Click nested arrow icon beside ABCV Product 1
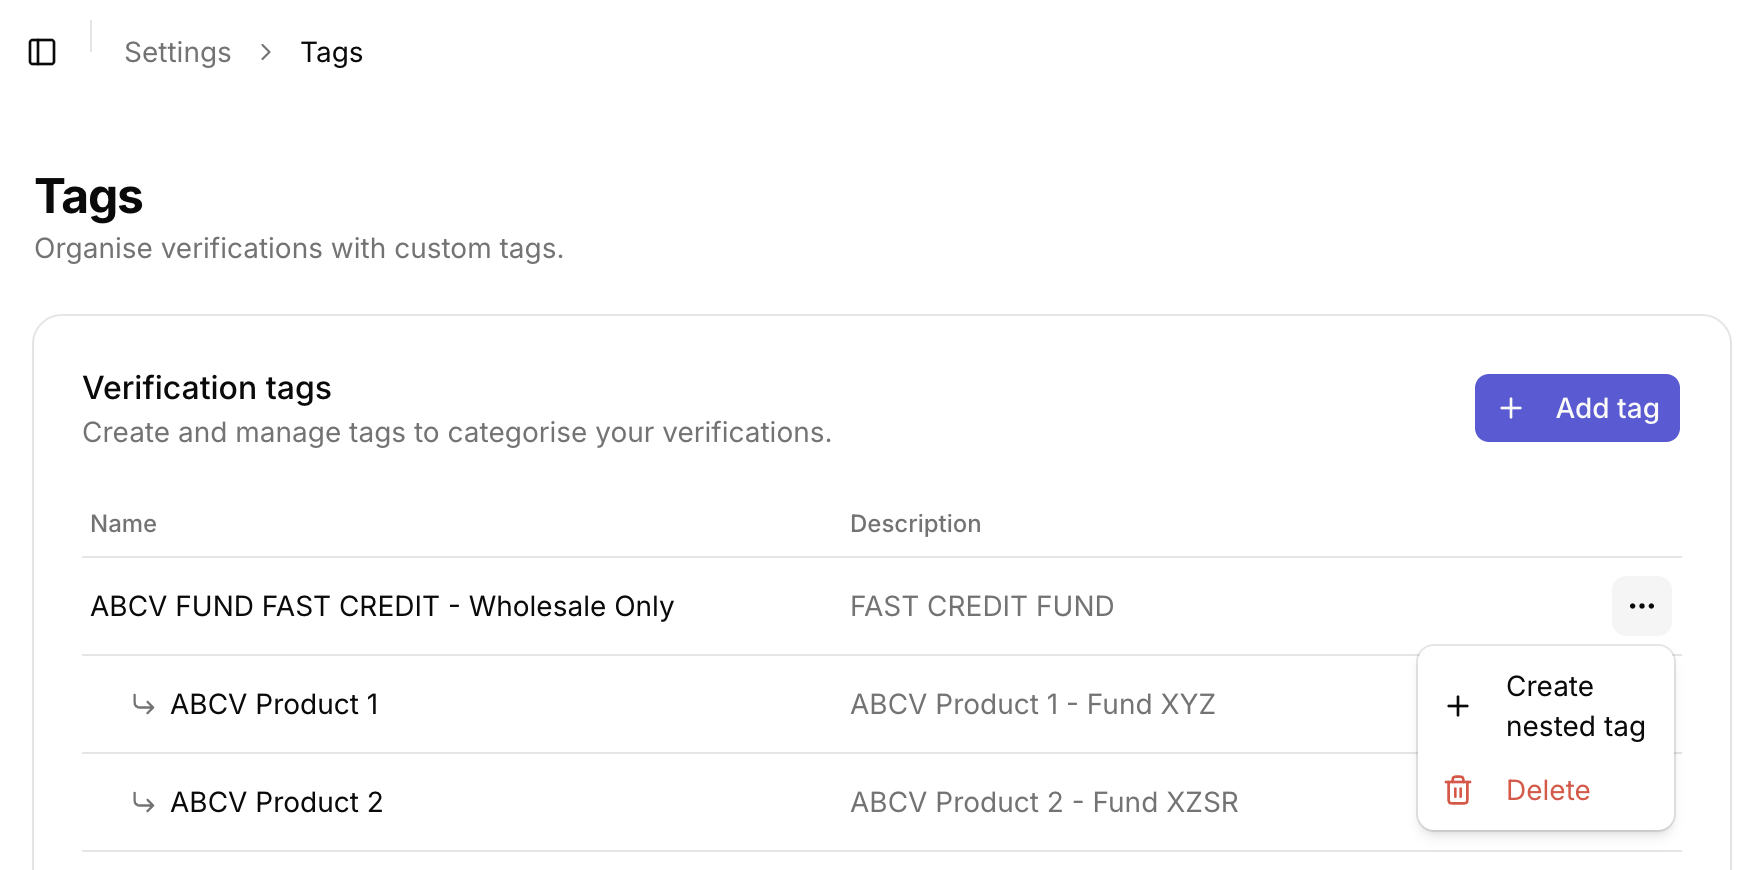This screenshot has height=870, width=1762. 144,705
